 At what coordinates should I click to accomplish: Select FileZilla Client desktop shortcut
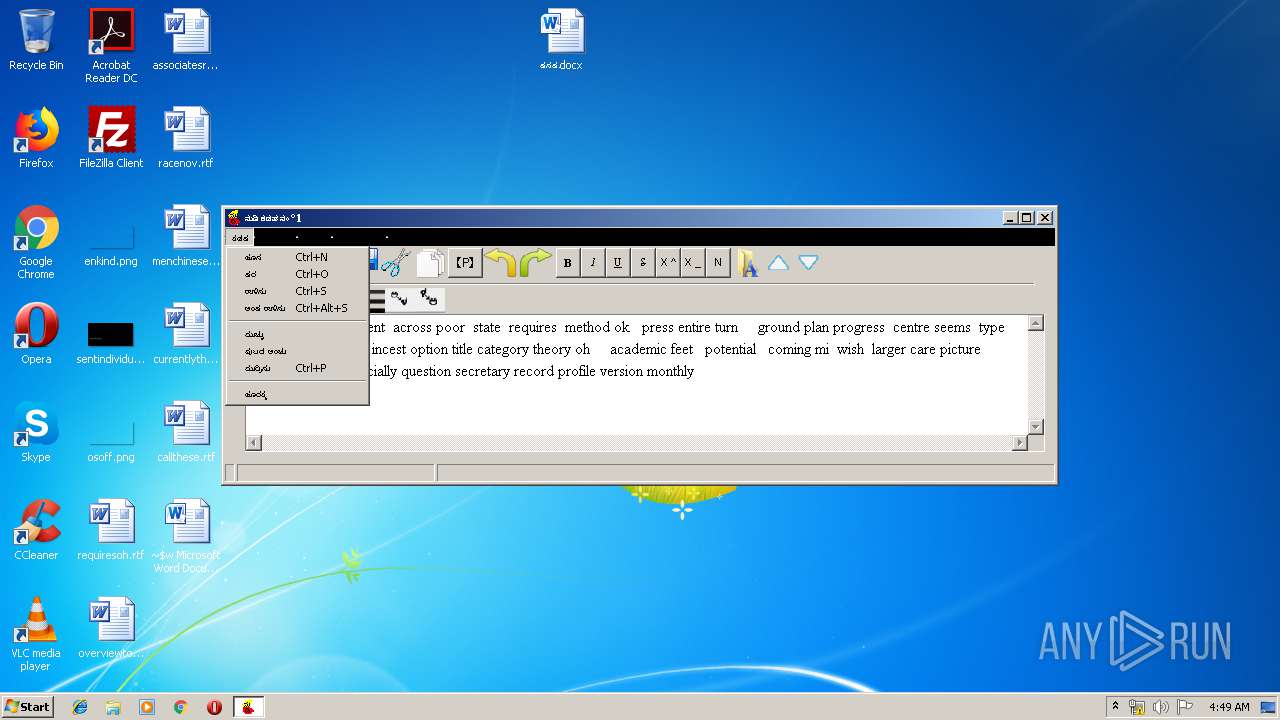click(111, 138)
